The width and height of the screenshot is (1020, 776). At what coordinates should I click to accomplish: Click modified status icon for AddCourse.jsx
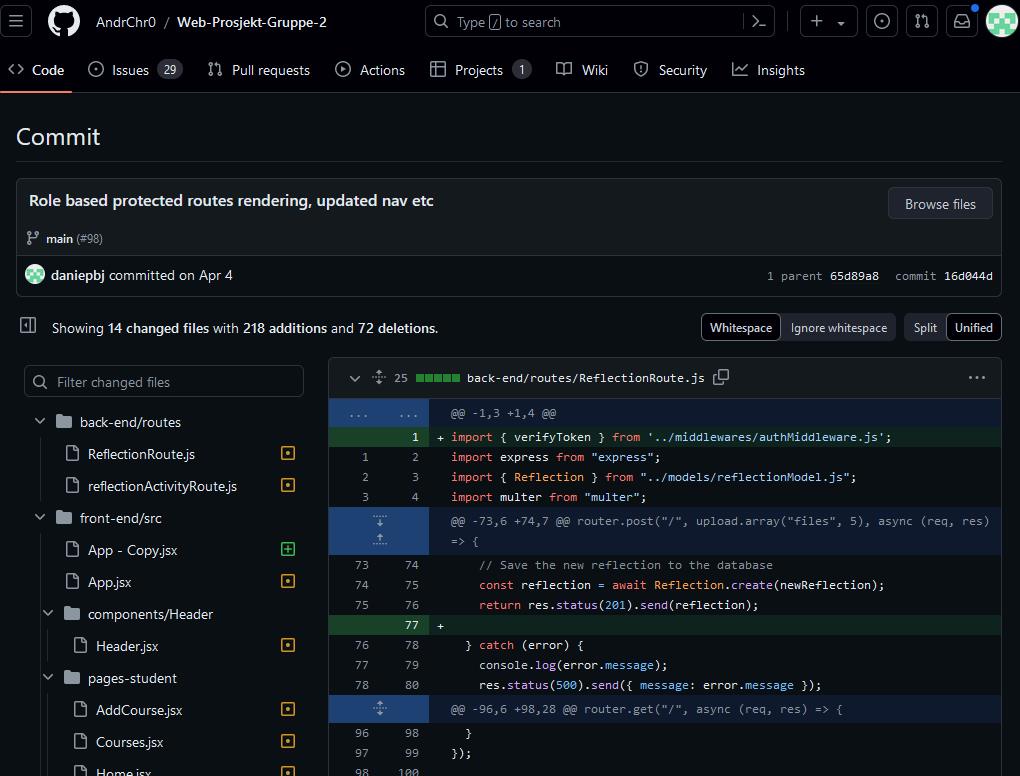click(288, 709)
